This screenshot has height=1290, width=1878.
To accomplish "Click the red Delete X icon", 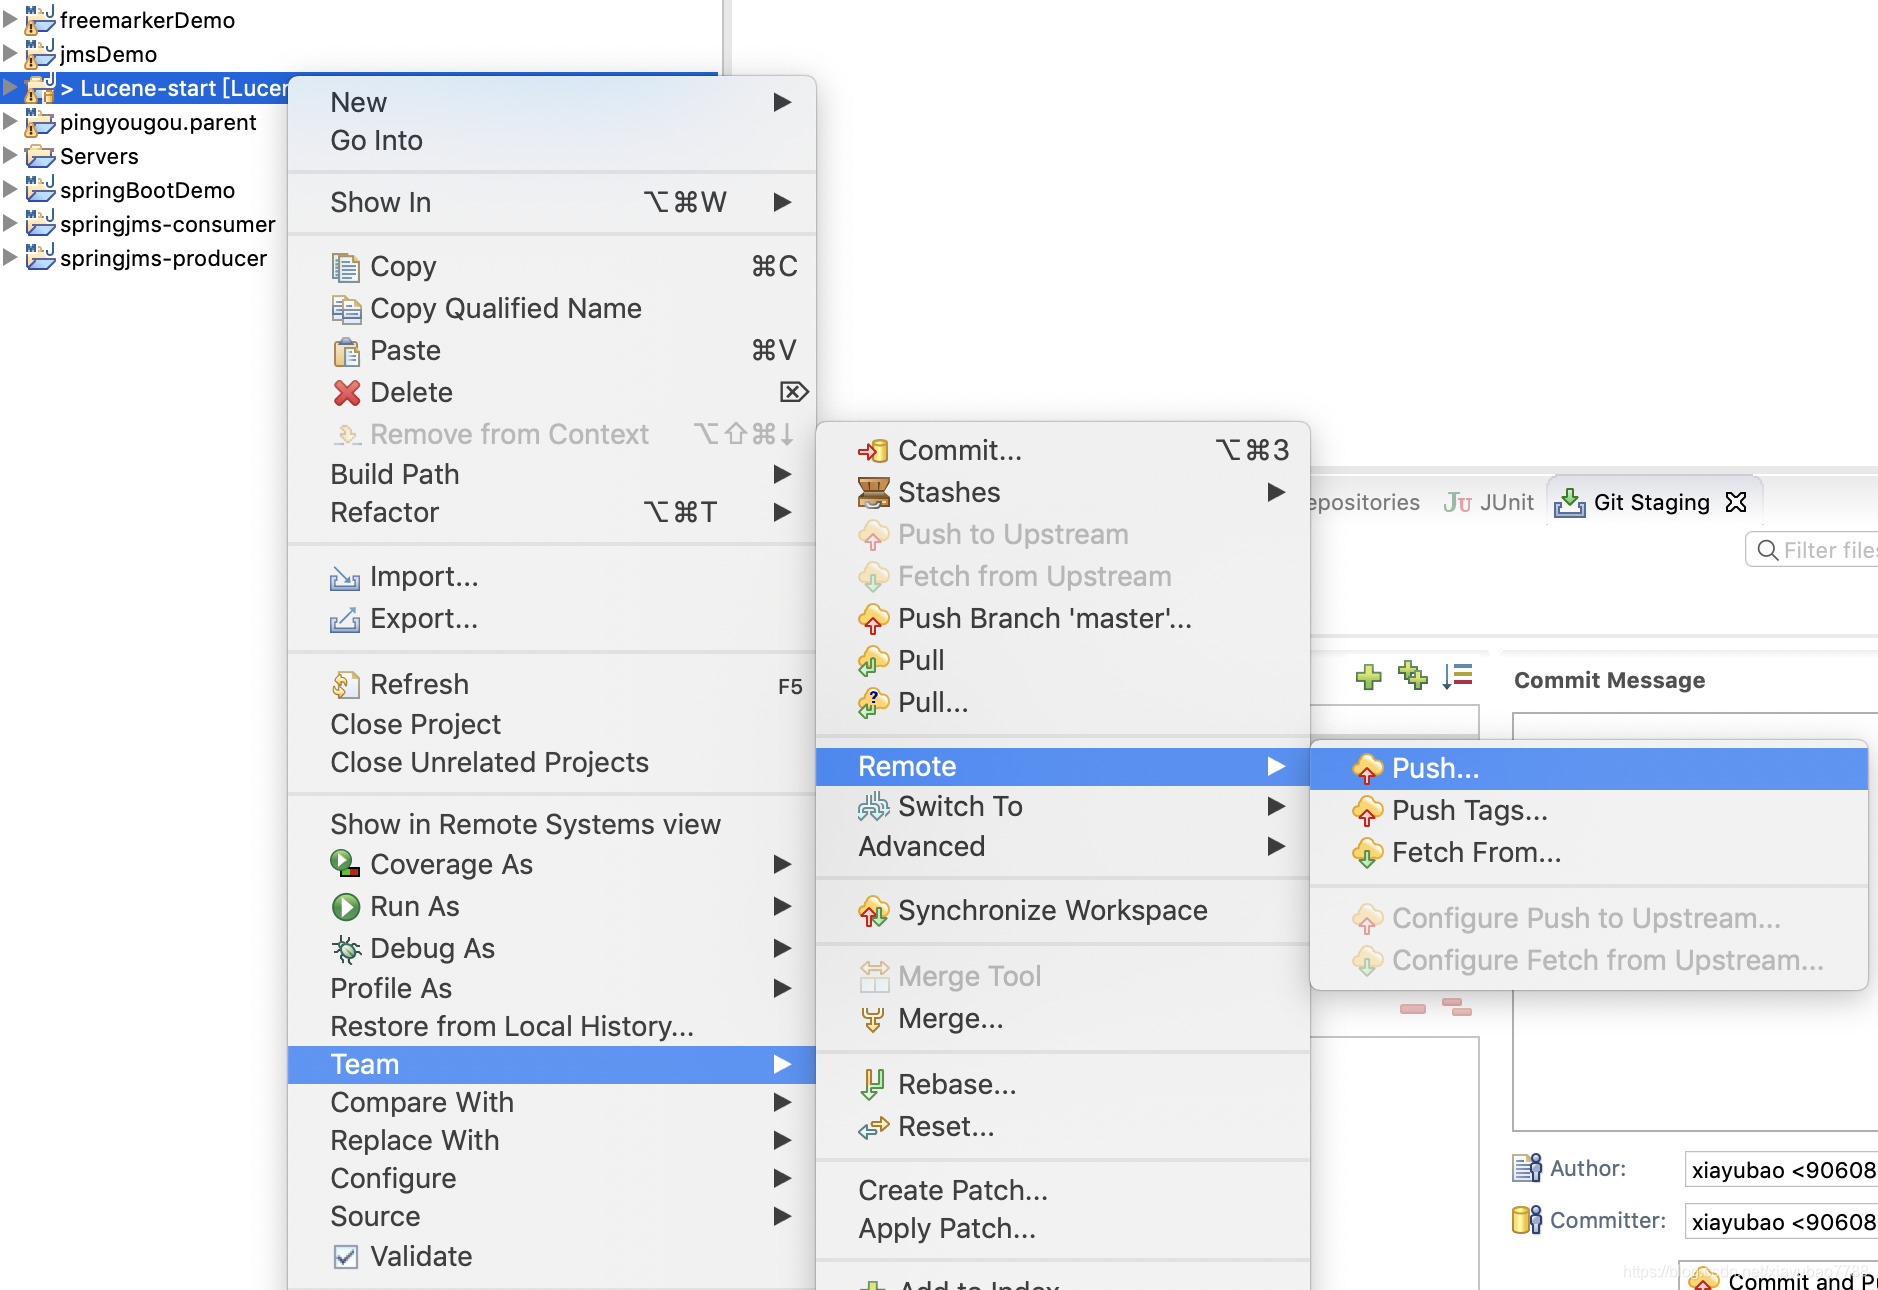I will [x=346, y=393].
